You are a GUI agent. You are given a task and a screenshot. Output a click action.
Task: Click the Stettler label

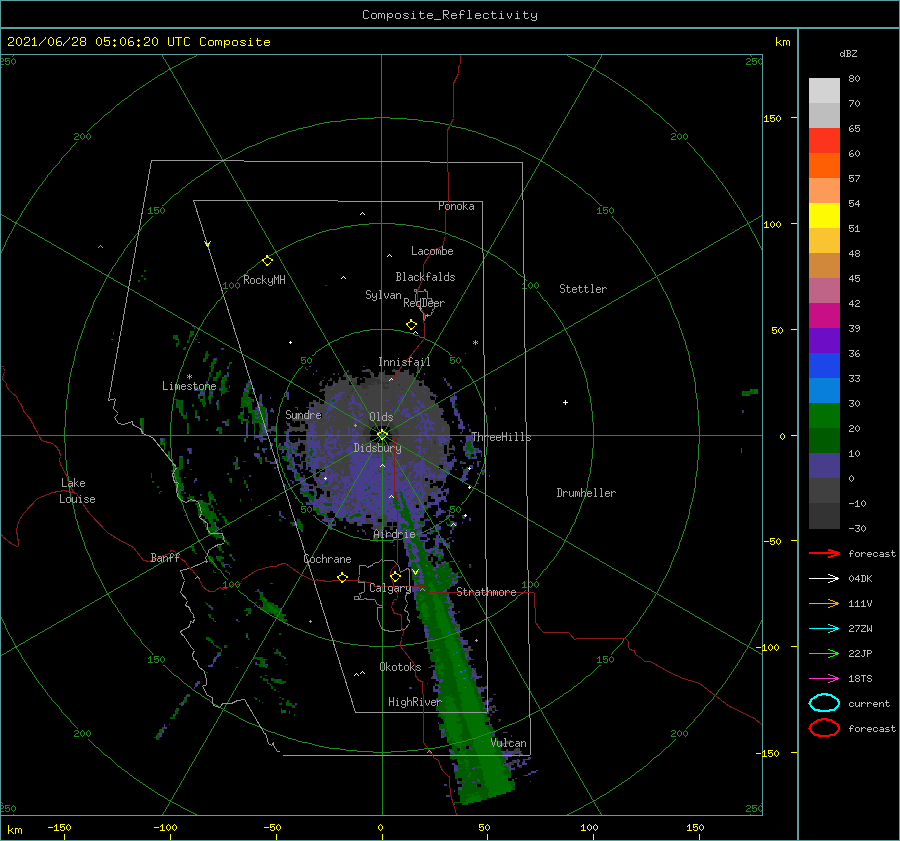point(583,289)
